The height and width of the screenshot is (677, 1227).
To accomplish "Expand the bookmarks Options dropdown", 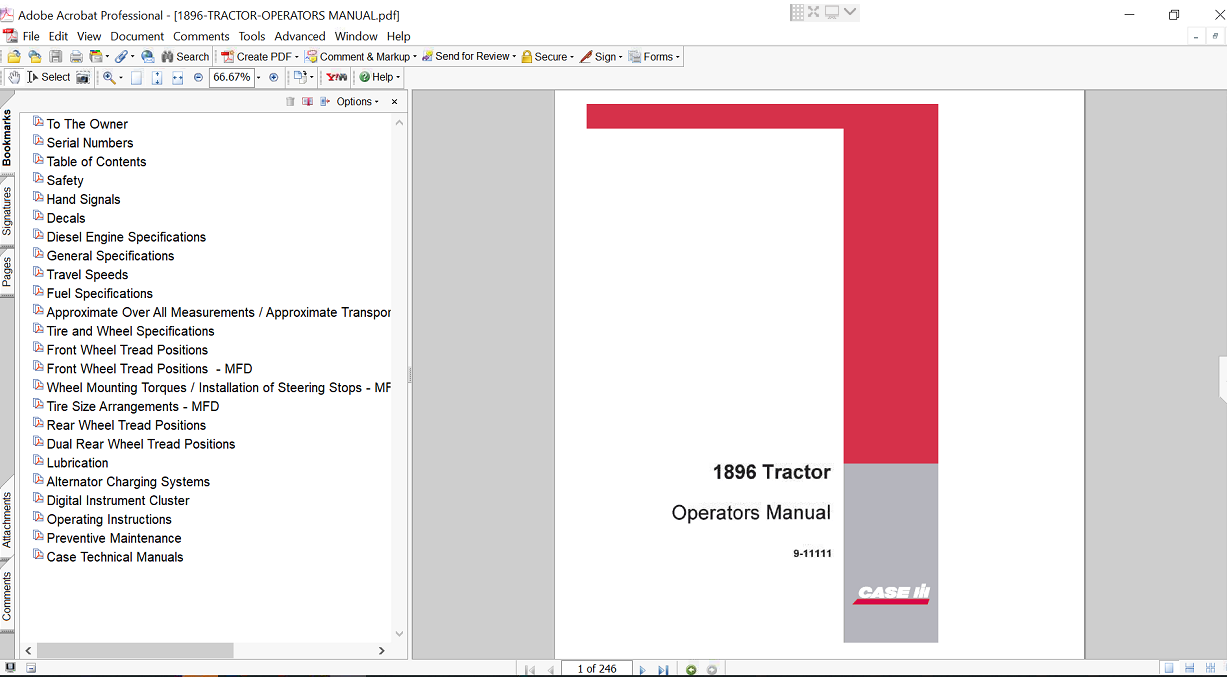I will pyautogui.click(x=357, y=102).
